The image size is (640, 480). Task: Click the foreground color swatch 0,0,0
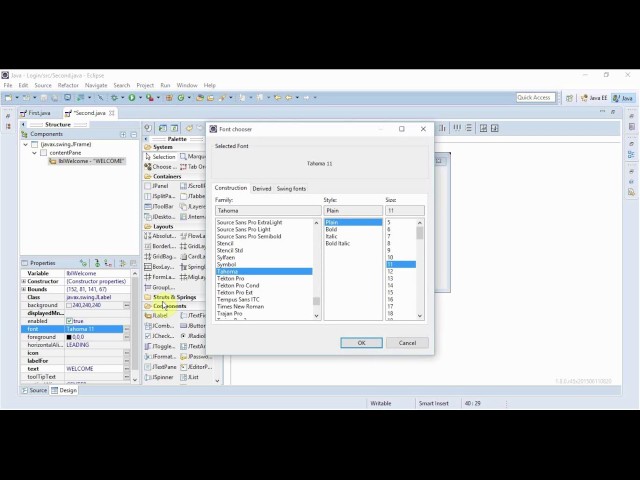(x=69, y=337)
